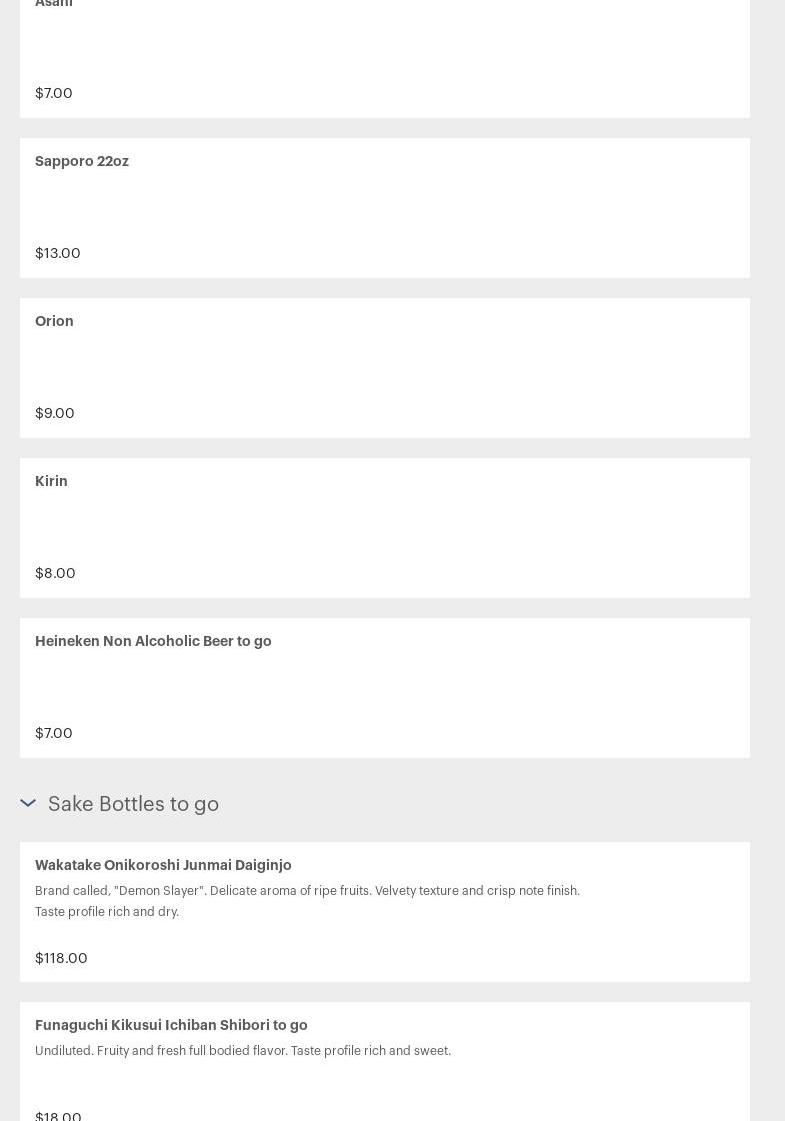785x1121 pixels.
Task: Open the Sapporo 22oz menu item
Action: pos(82,161)
